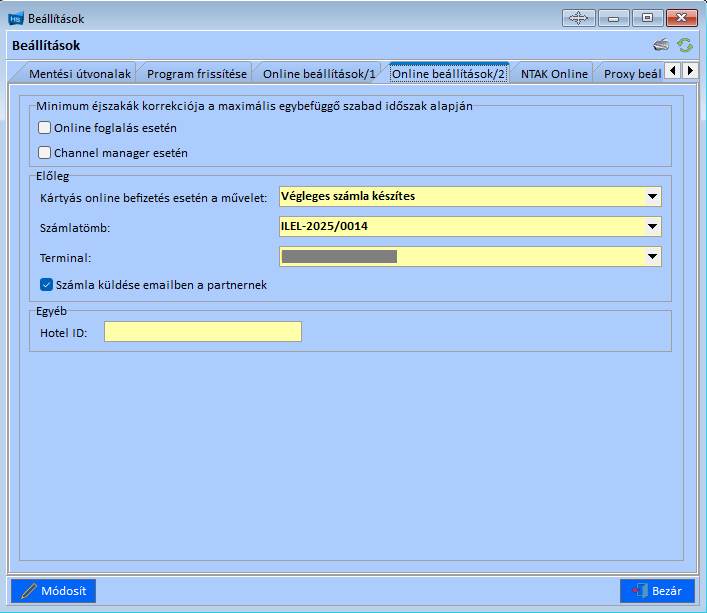Uncheck Számla küldése emailben a partnernek
The image size is (707, 613).
[46, 284]
